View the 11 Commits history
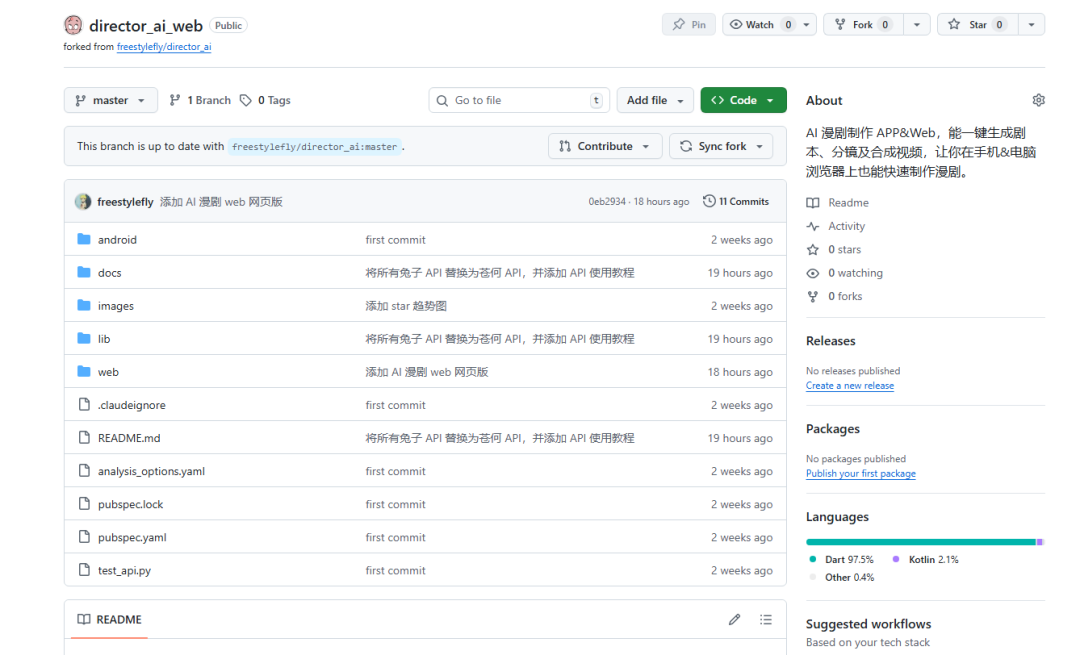1080x655 pixels. point(736,201)
